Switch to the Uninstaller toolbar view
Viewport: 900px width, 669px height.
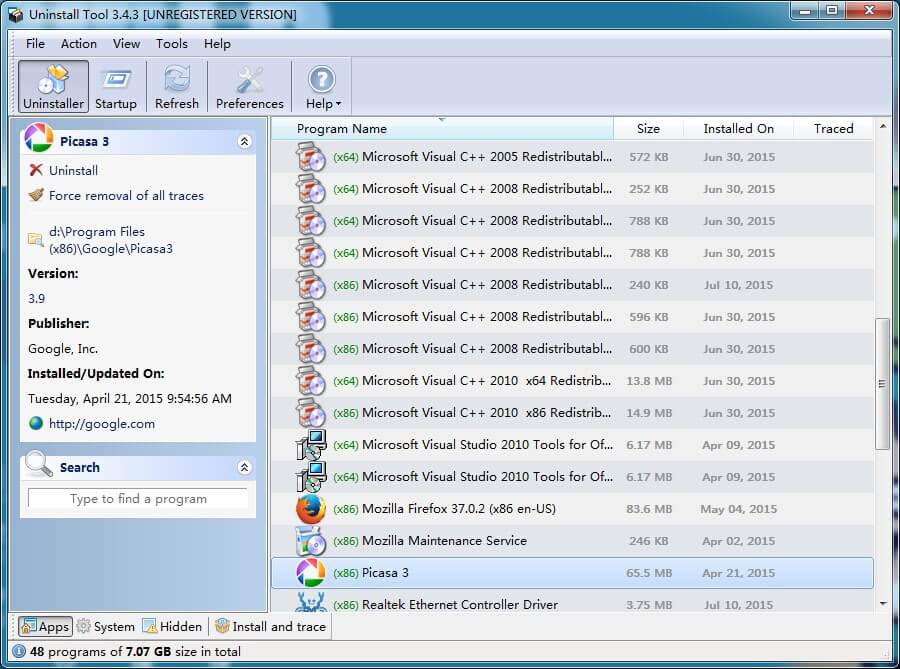53,87
